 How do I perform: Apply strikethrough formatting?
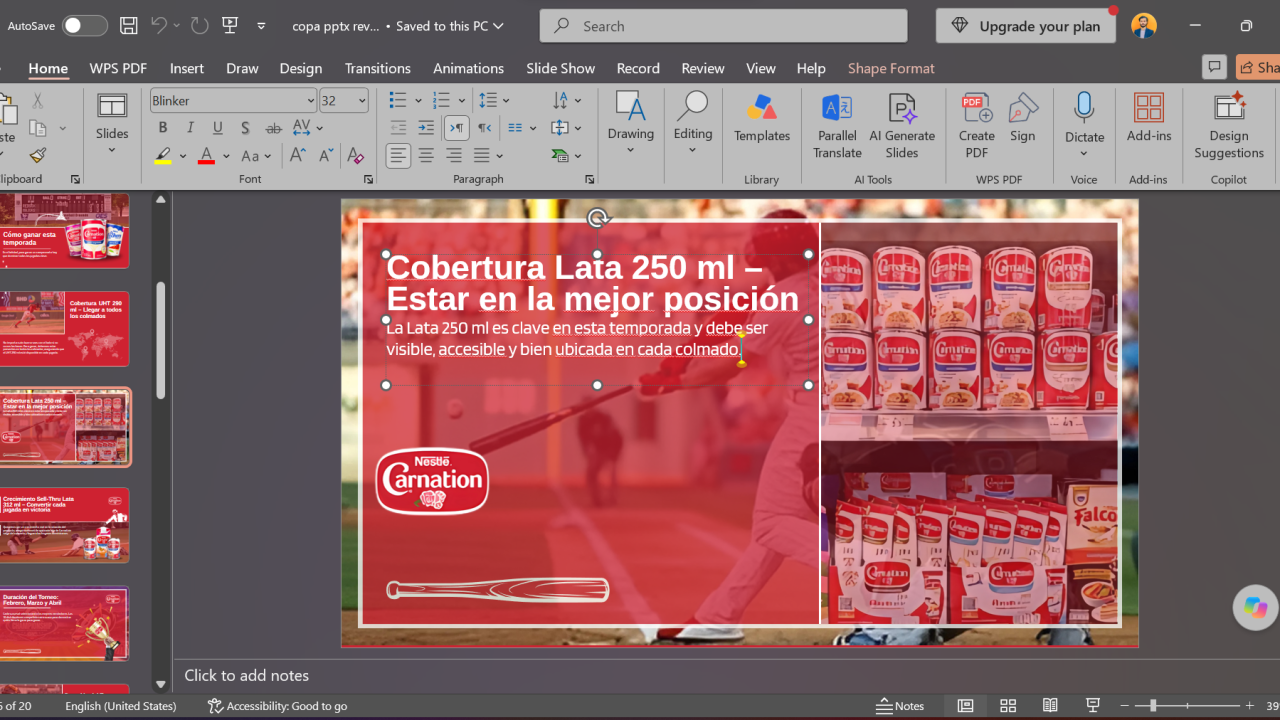click(x=273, y=128)
